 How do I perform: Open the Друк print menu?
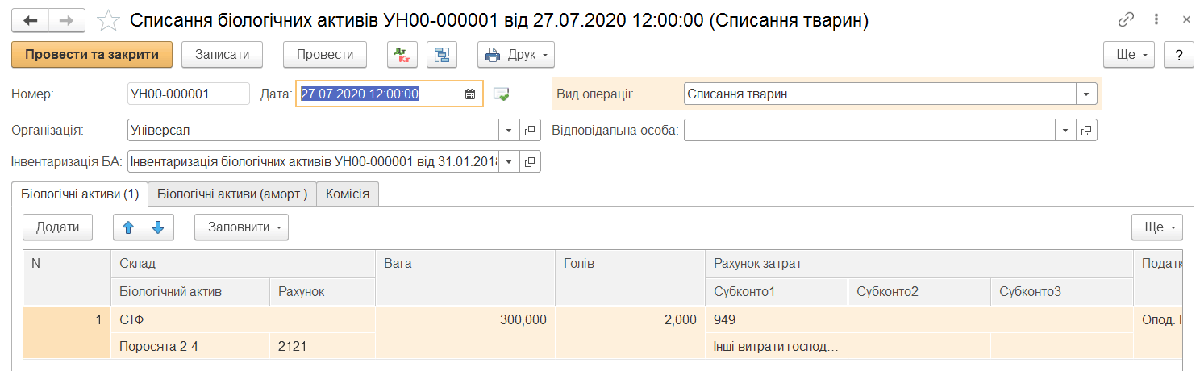click(x=516, y=54)
